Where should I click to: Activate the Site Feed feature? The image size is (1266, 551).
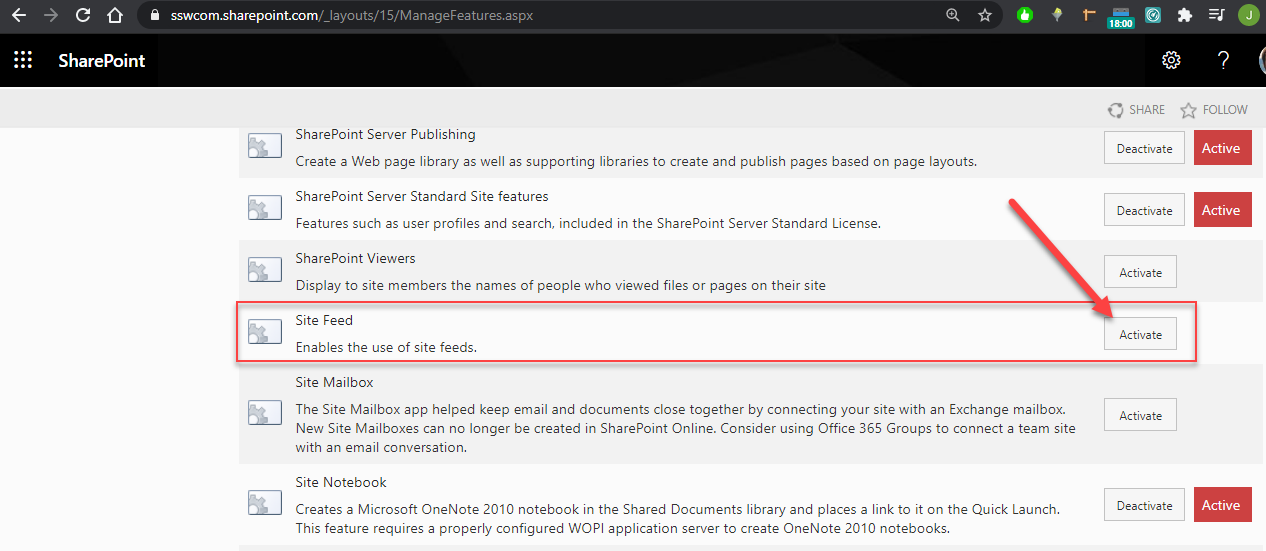(x=1140, y=334)
